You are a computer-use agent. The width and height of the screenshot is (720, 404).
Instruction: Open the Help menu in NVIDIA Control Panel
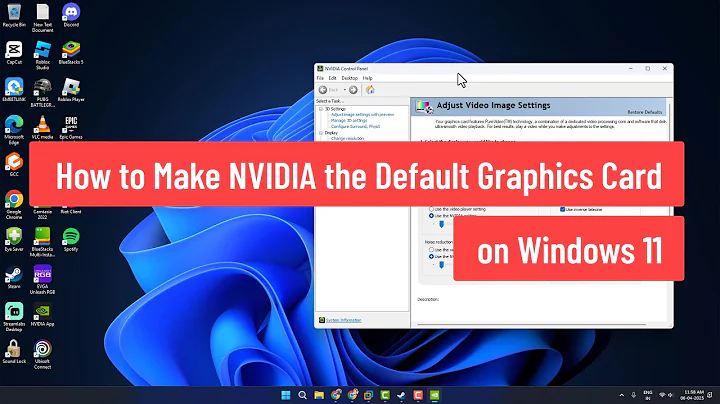click(367, 78)
